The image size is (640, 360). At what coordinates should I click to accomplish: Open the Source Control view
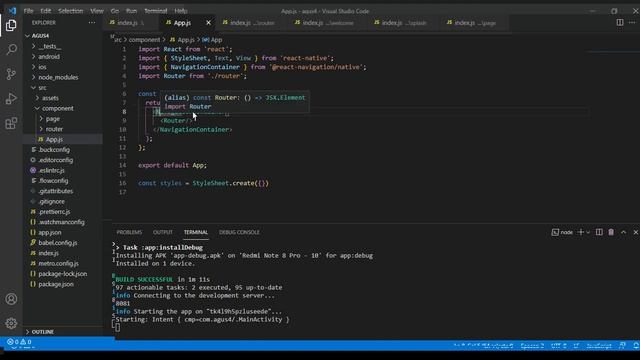pos(11,74)
